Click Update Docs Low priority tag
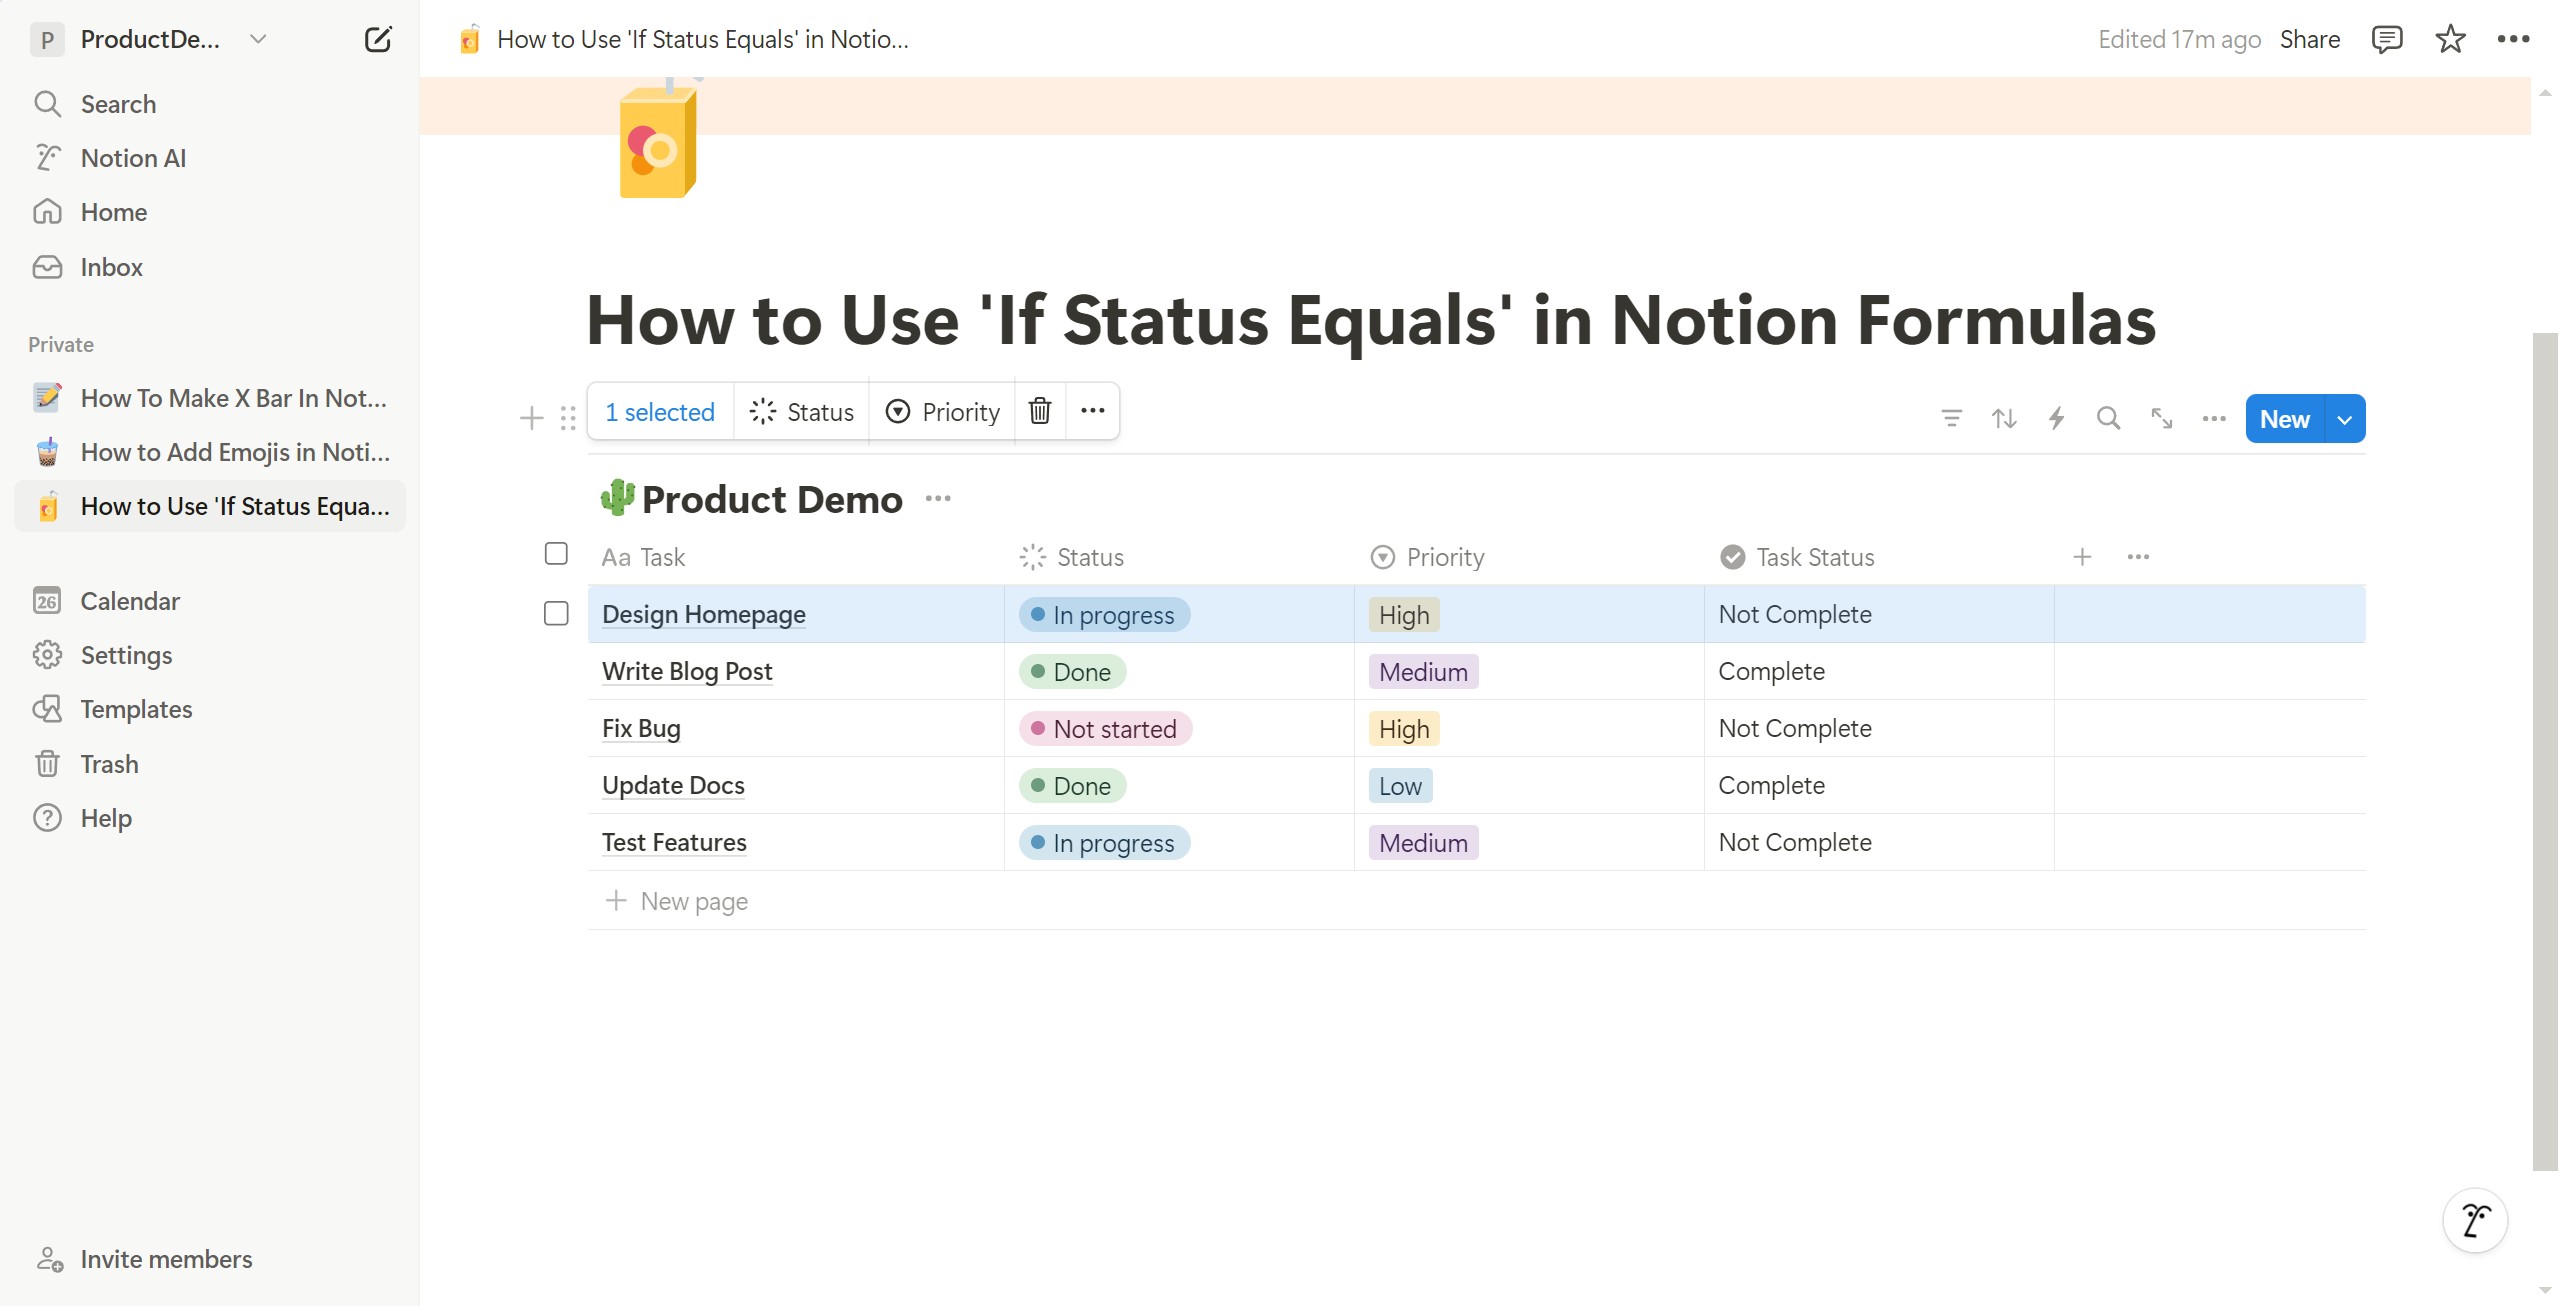The width and height of the screenshot is (2561, 1306). tap(1400, 786)
